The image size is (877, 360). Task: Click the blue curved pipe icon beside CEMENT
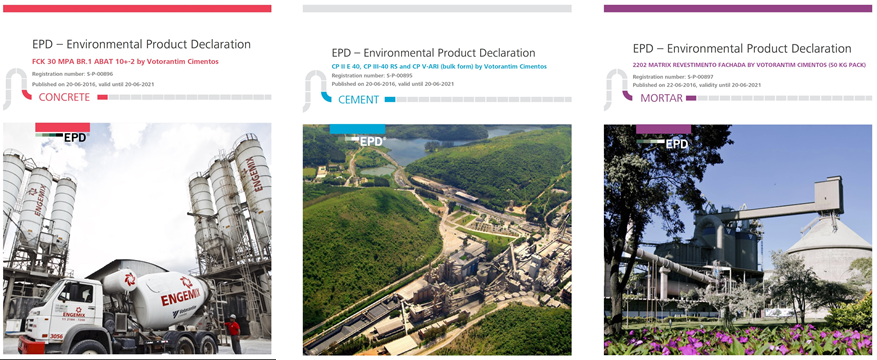pyautogui.click(x=326, y=96)
